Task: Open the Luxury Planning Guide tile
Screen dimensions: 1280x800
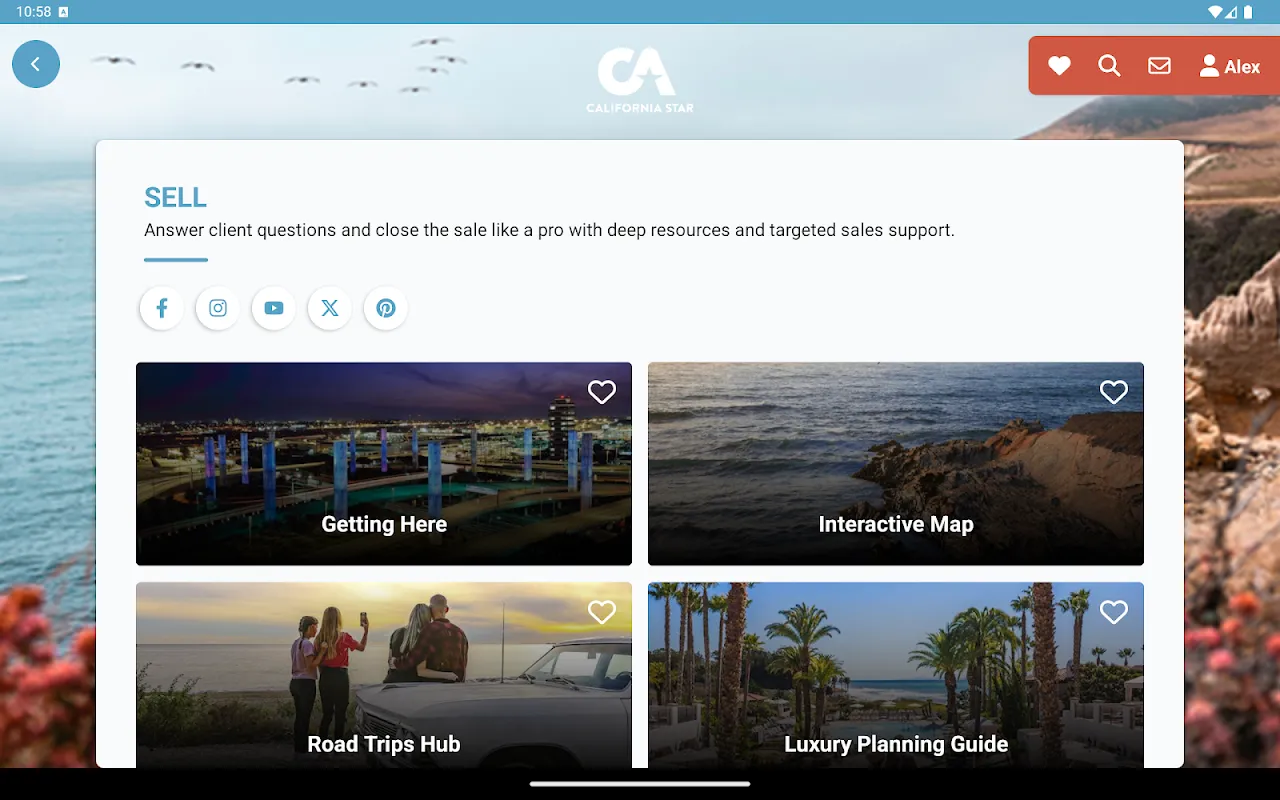Action: coord(896,675)
